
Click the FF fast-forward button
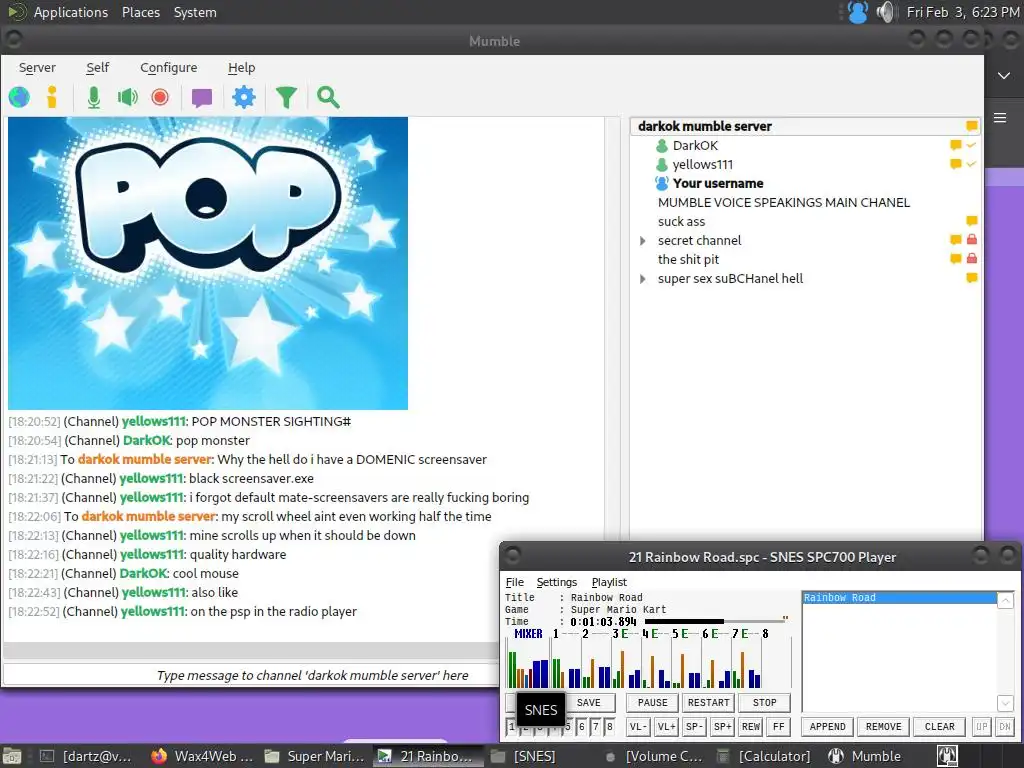[x=778, y=726]
